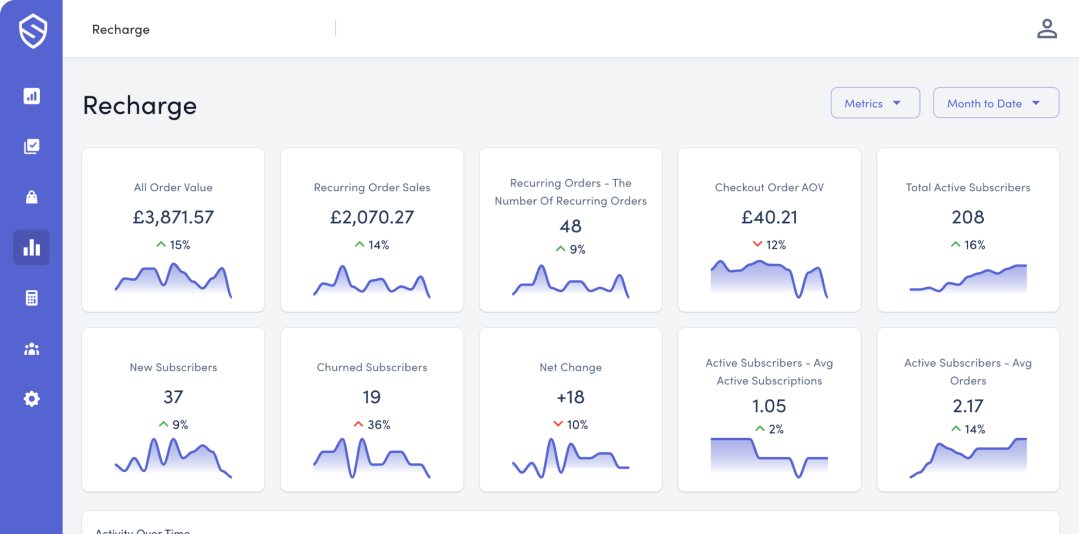The width and height of the screenshot is (1079, 534).
Task: Select the highlighted bar chart sidebar icon
Action: tap(31, 247)
